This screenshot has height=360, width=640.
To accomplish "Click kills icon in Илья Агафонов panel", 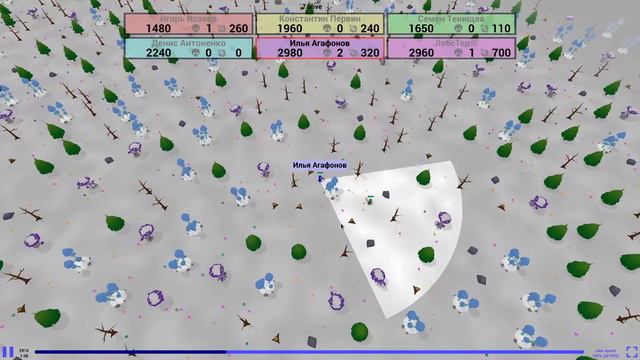I will [327, 53].
